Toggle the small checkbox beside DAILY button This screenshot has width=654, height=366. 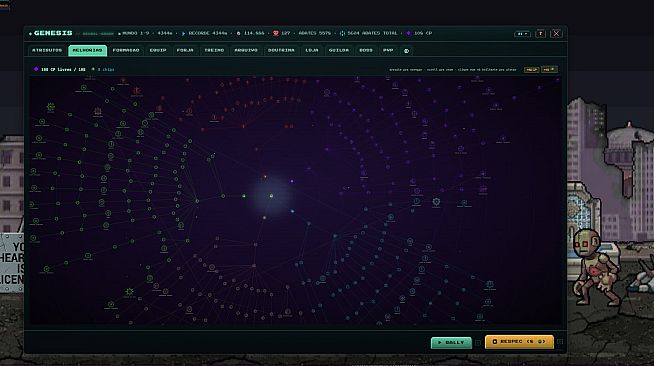[478, 343]
